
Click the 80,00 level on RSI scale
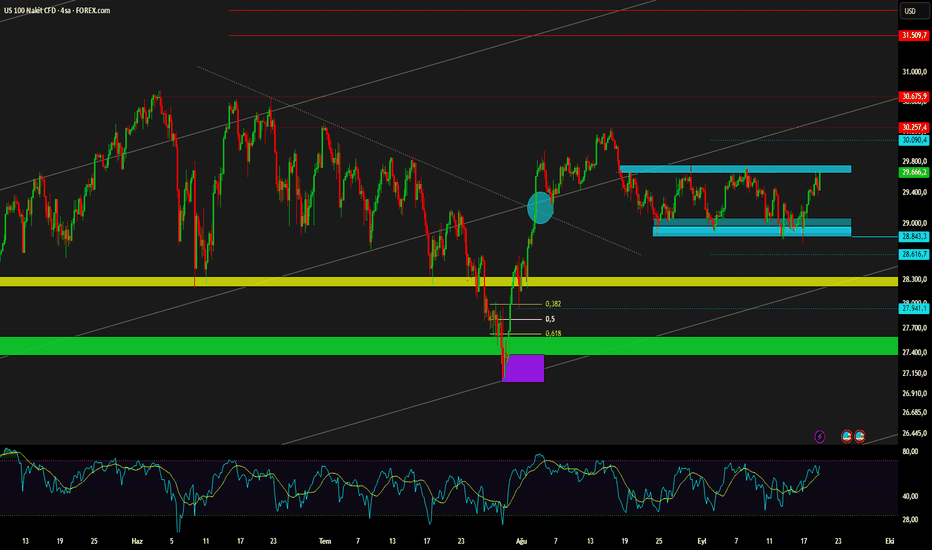(x=910, y=451)
